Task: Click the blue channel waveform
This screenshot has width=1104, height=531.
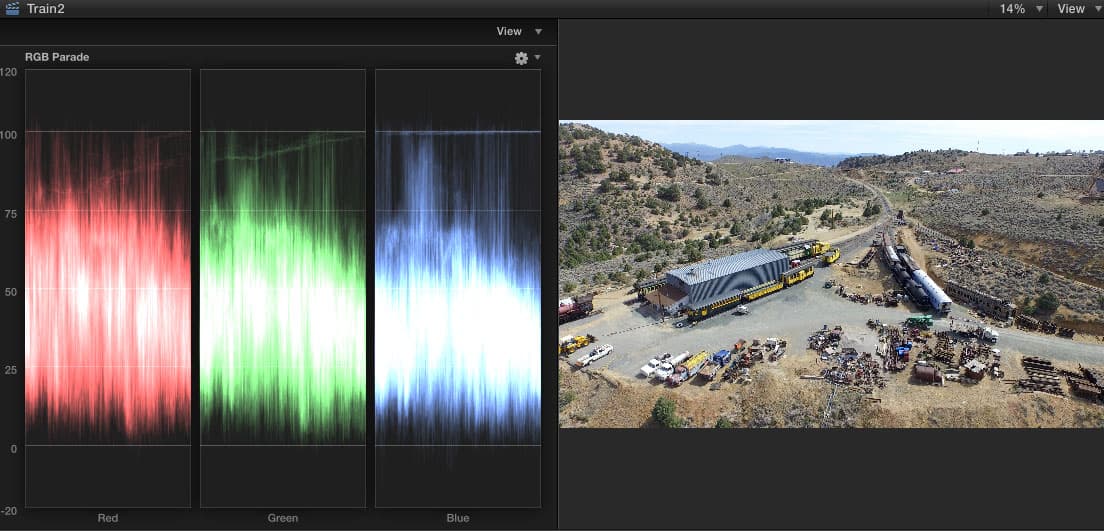Action: [458, 288]
